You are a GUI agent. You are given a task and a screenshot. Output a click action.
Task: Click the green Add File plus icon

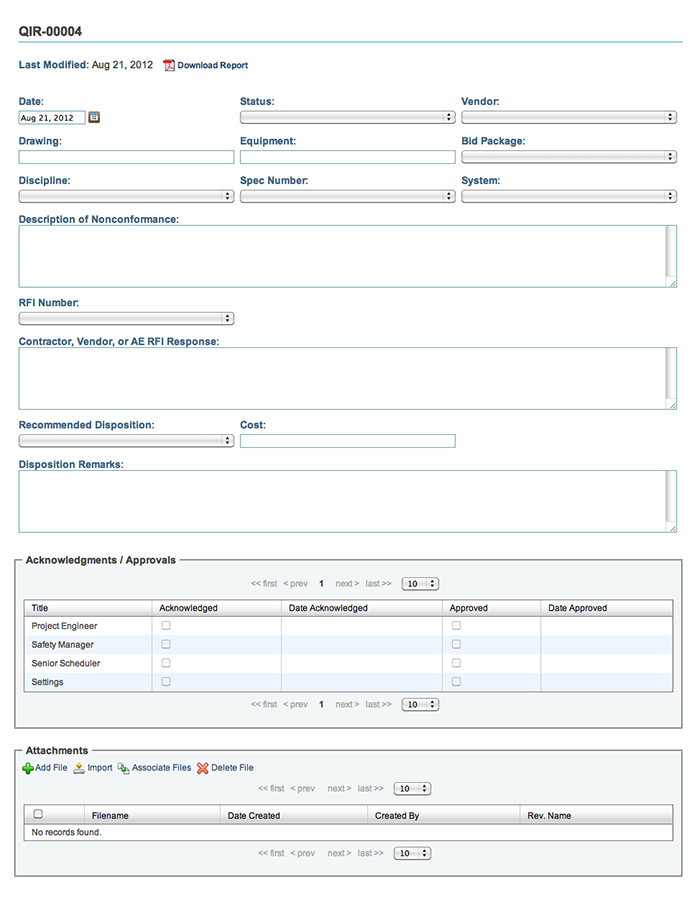(x=28, y=768)
